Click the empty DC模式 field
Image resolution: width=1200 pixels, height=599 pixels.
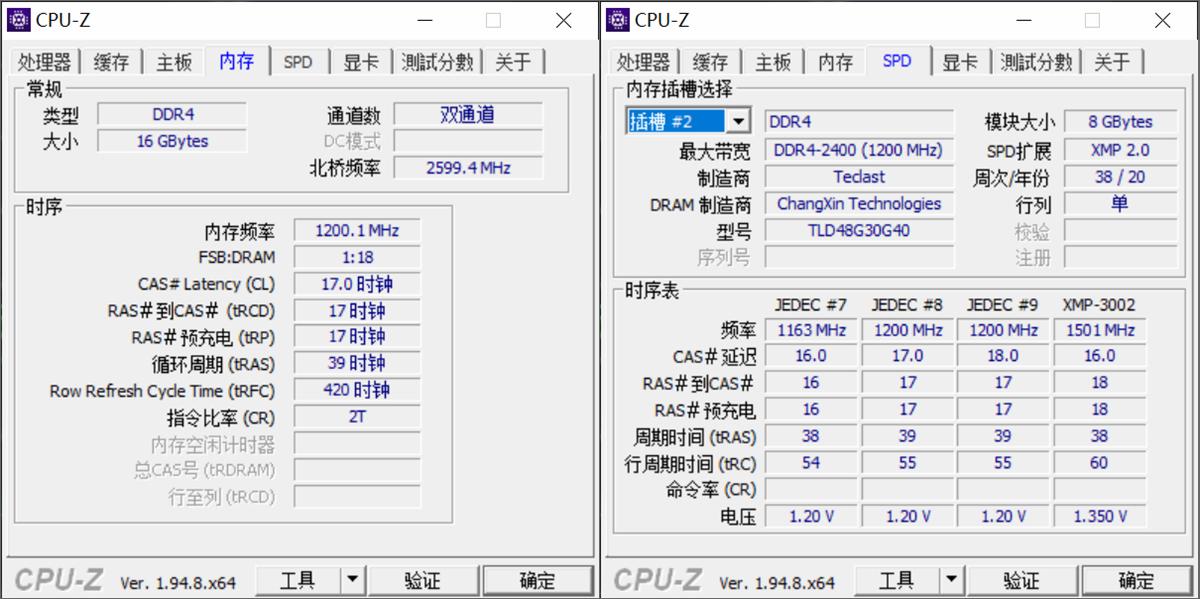coord(468,141)
